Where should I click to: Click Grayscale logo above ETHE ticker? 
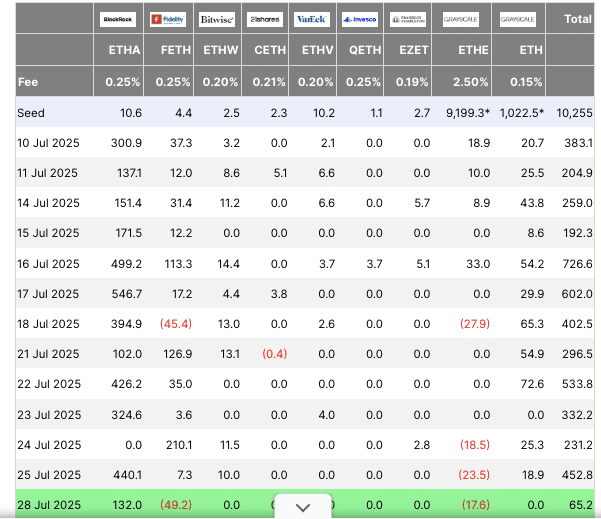463,19
